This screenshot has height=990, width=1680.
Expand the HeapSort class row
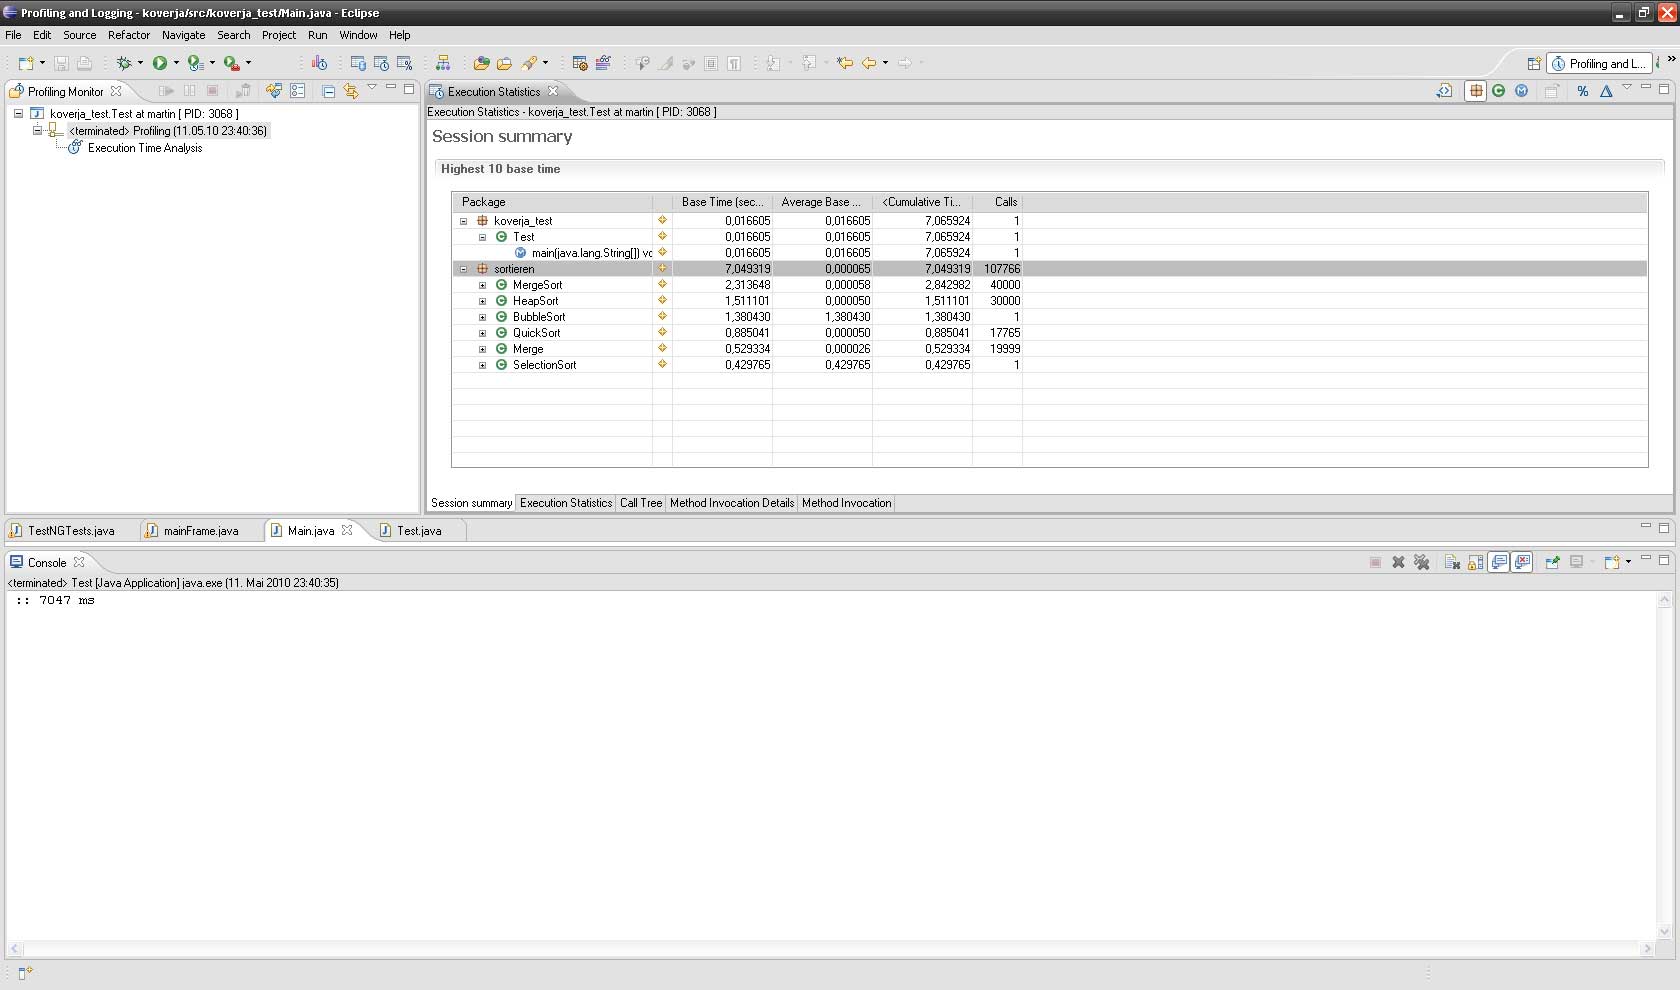[482, 301]
